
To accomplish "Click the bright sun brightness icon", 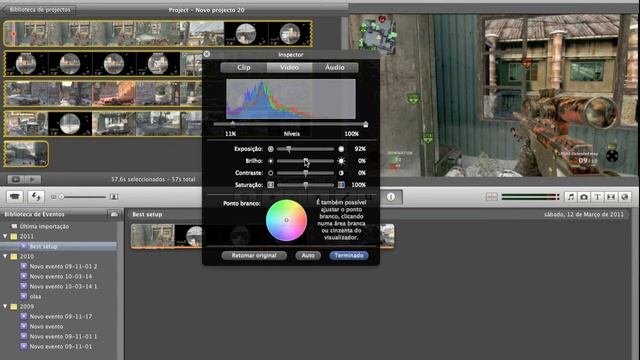I will (341, 161).
